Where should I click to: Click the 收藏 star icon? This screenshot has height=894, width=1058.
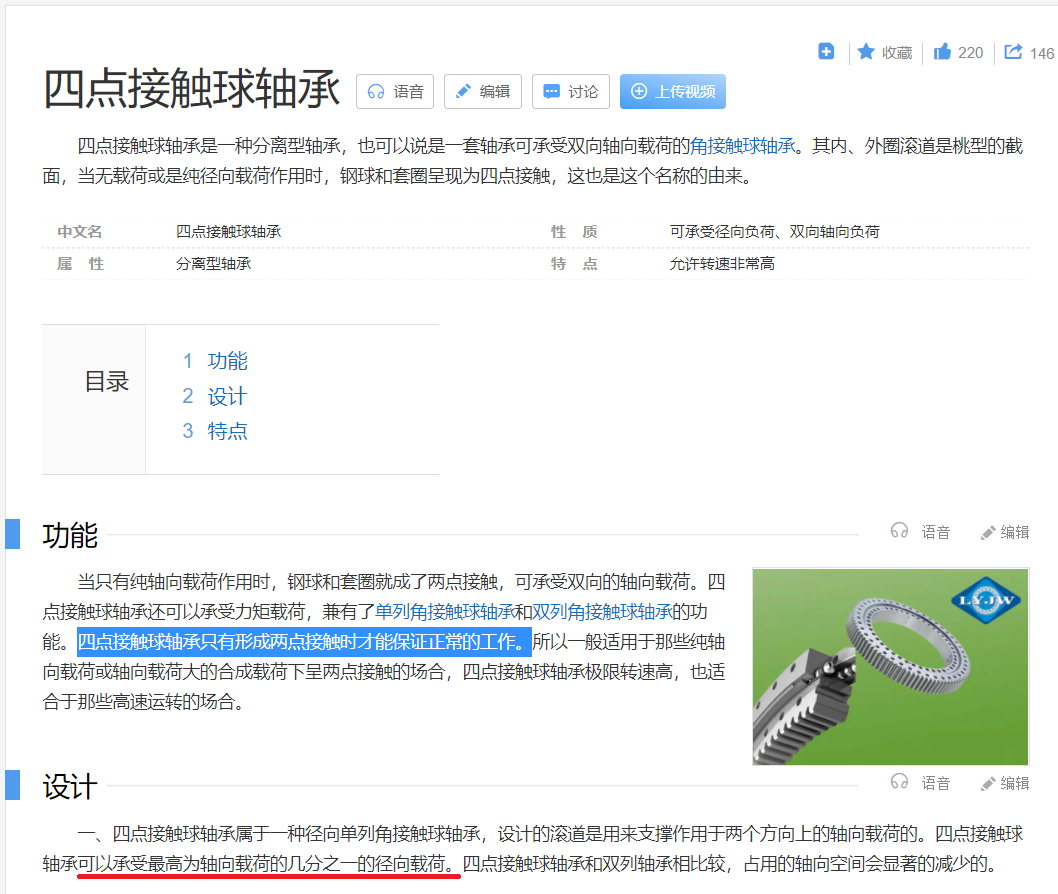pos(866,52)
